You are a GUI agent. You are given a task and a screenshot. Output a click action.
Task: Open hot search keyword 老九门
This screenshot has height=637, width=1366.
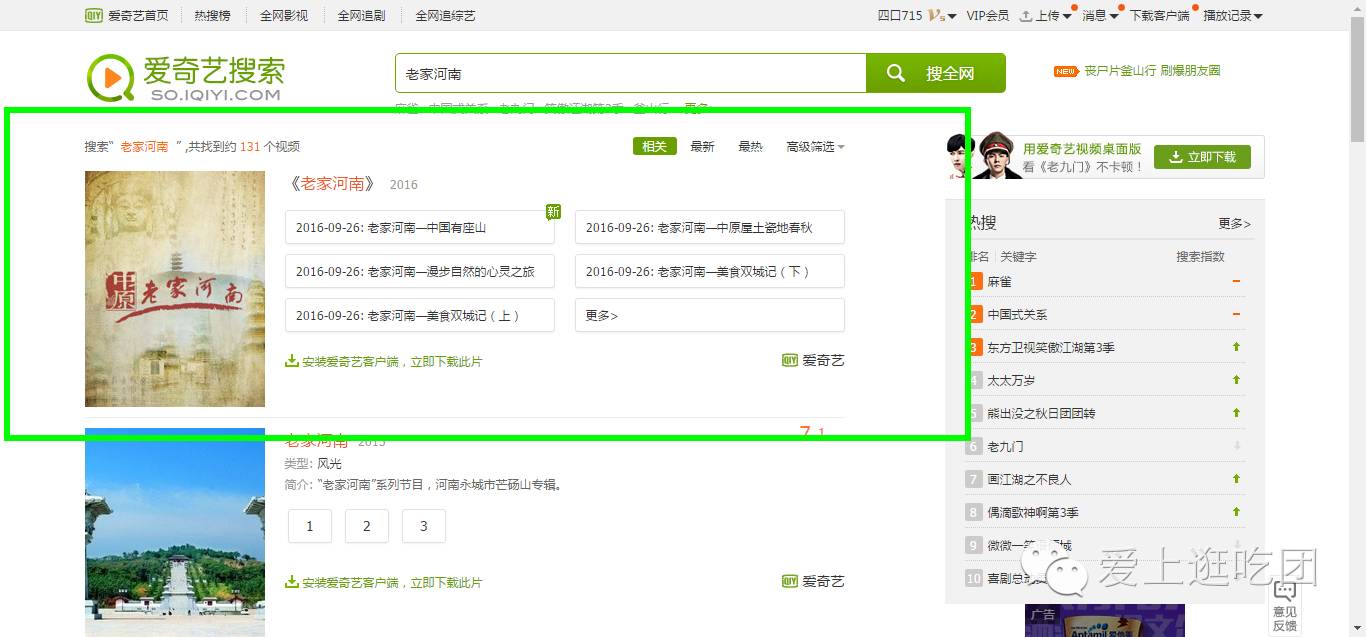[1005, 446]
